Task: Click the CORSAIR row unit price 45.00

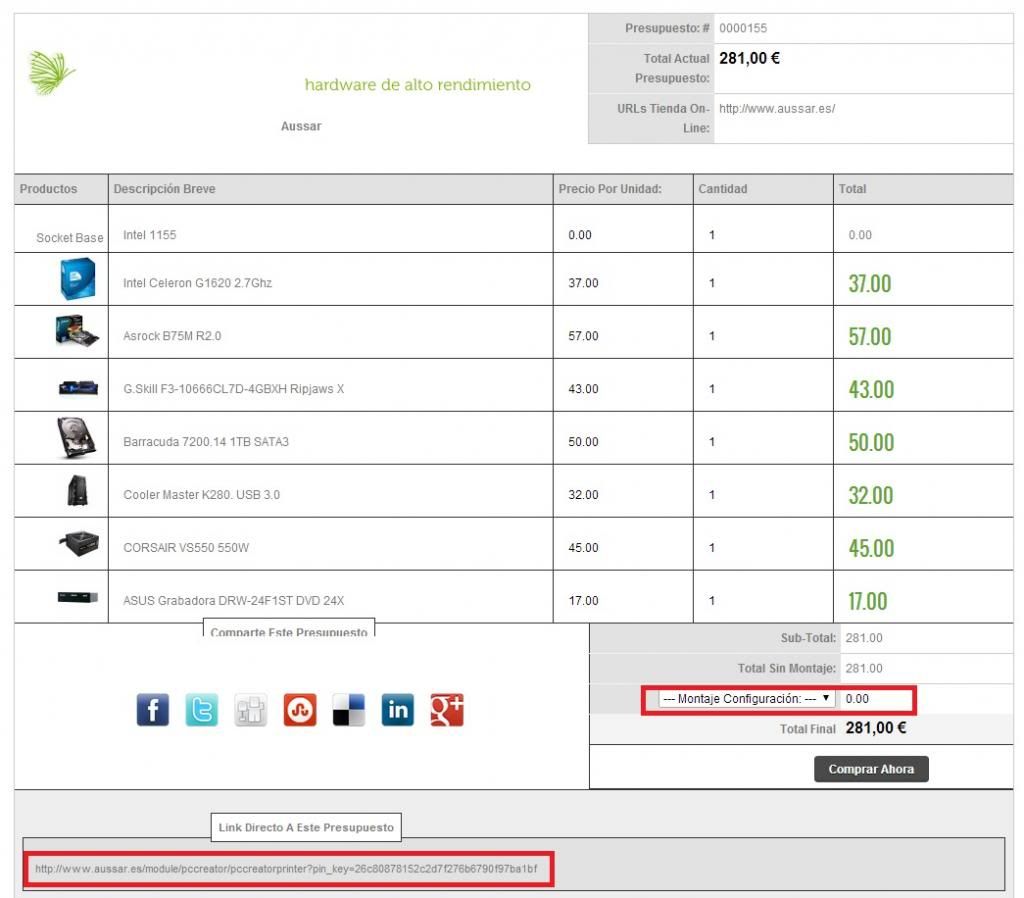Action: click(x=583, y=547)
